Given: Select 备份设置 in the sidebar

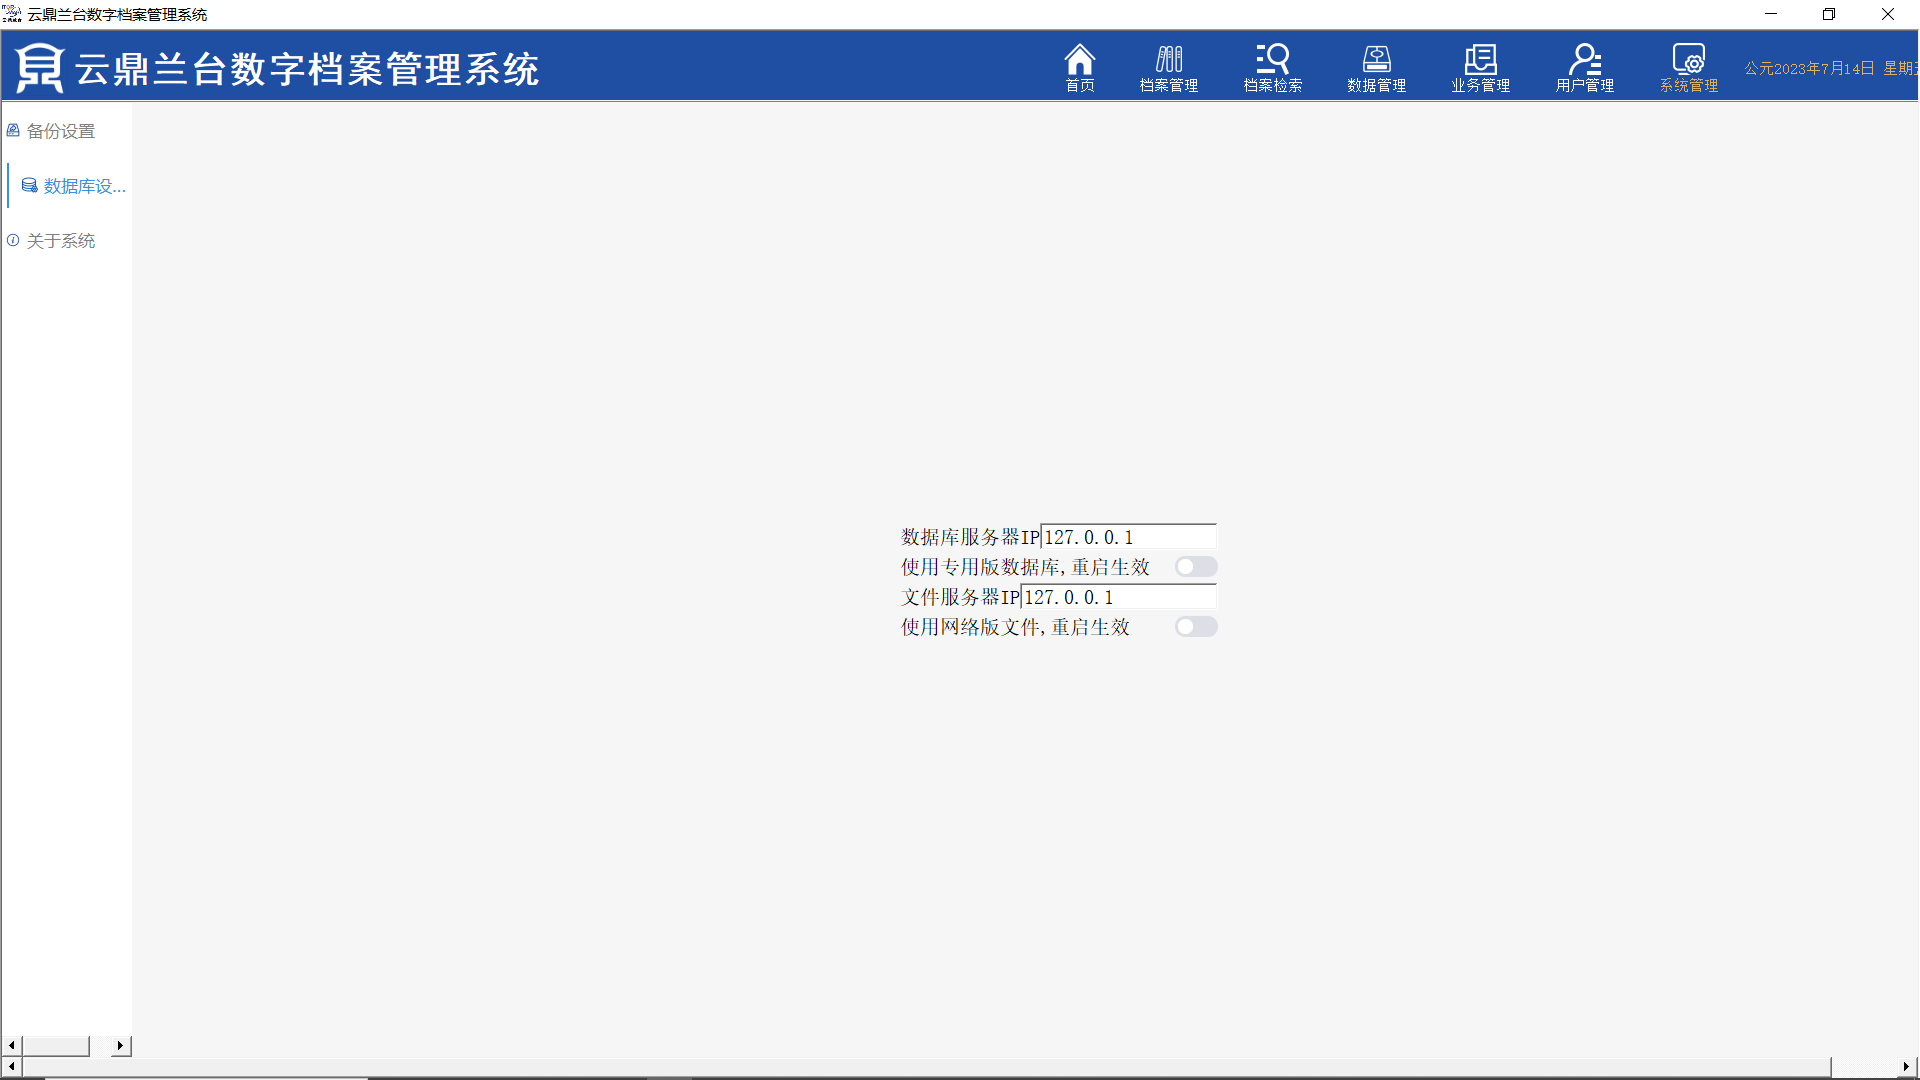Looking at the screenshot, I should click(60, 131).
